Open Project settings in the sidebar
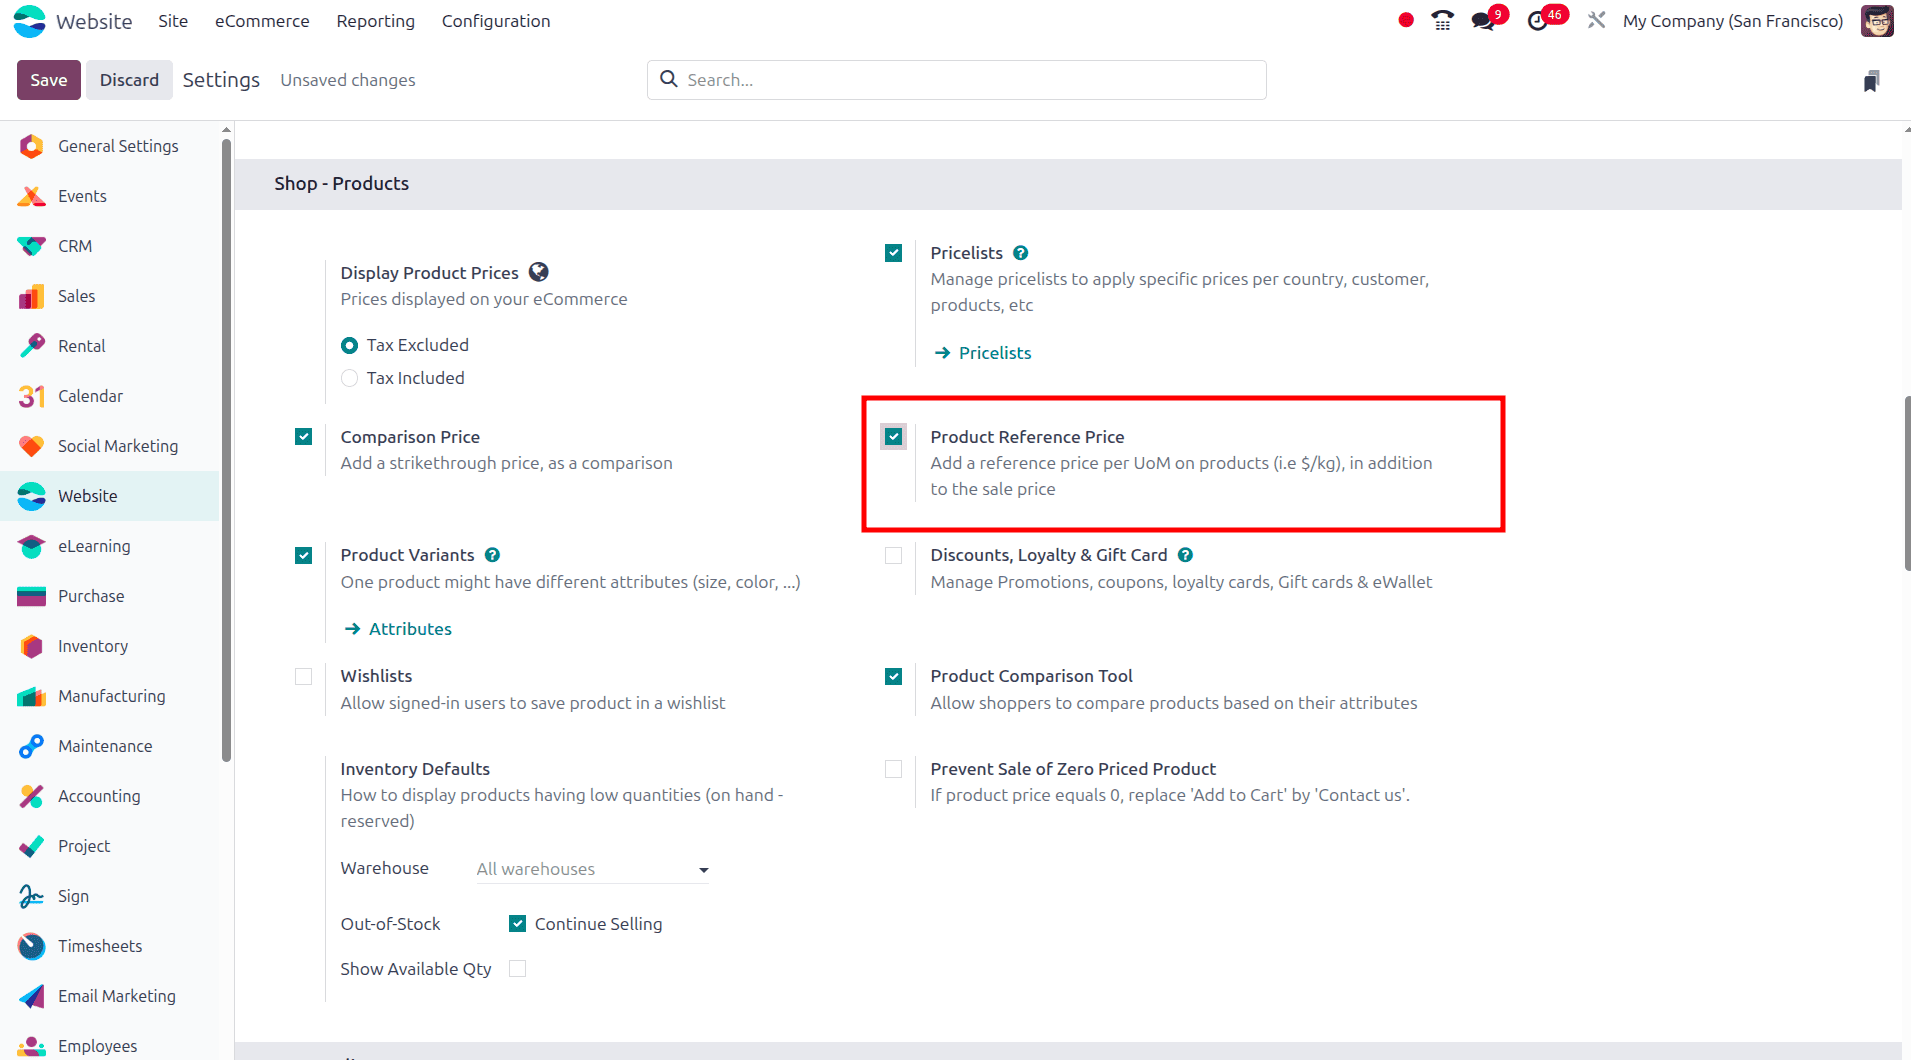 109,846
